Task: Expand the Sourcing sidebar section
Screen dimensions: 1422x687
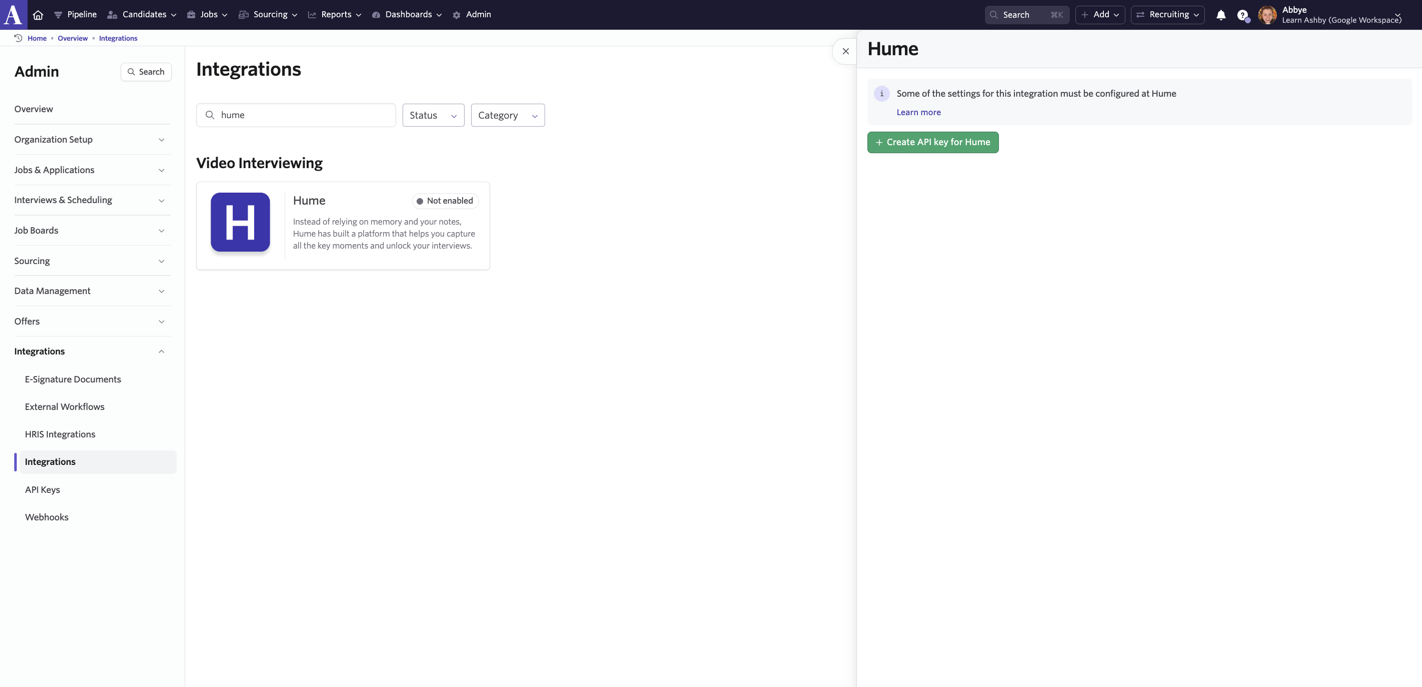Action: 90,261
